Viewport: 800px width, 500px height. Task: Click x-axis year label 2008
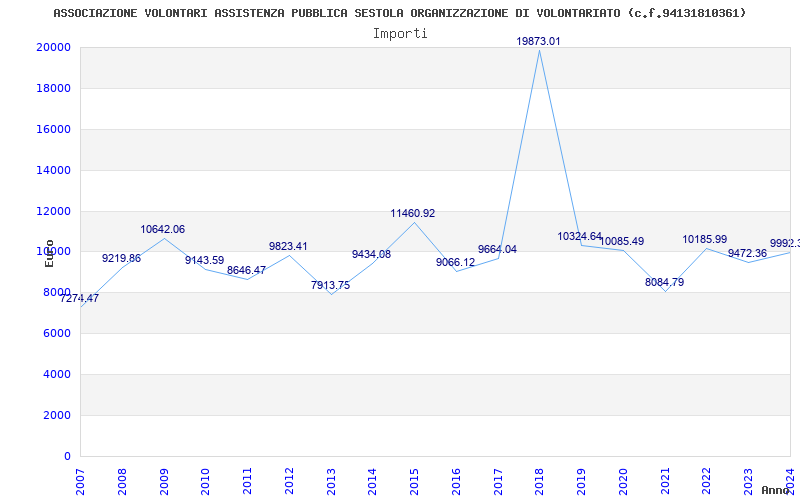(122, 482)
